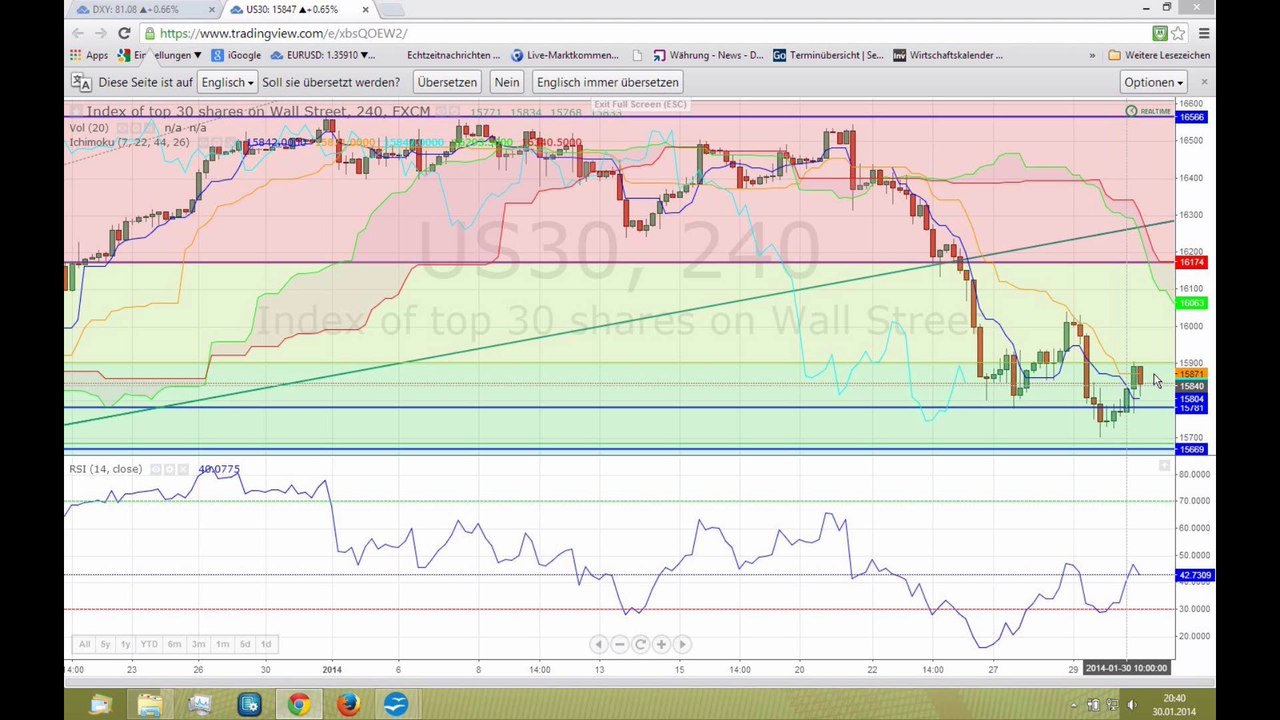1280x720 pixels.
Task: Open the Live-Marktkommen... bookmark
Action: pyautogui.click(x=565, y=55)
